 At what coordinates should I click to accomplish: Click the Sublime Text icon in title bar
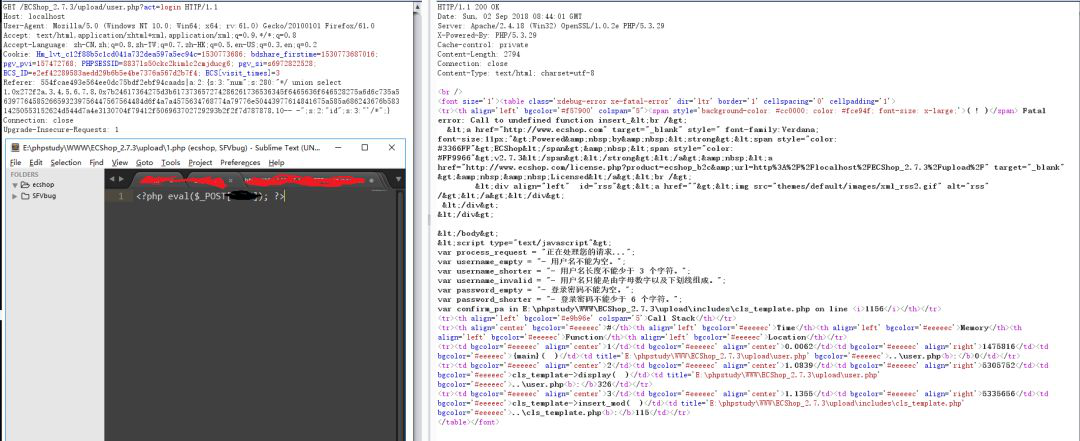[13, 146]
